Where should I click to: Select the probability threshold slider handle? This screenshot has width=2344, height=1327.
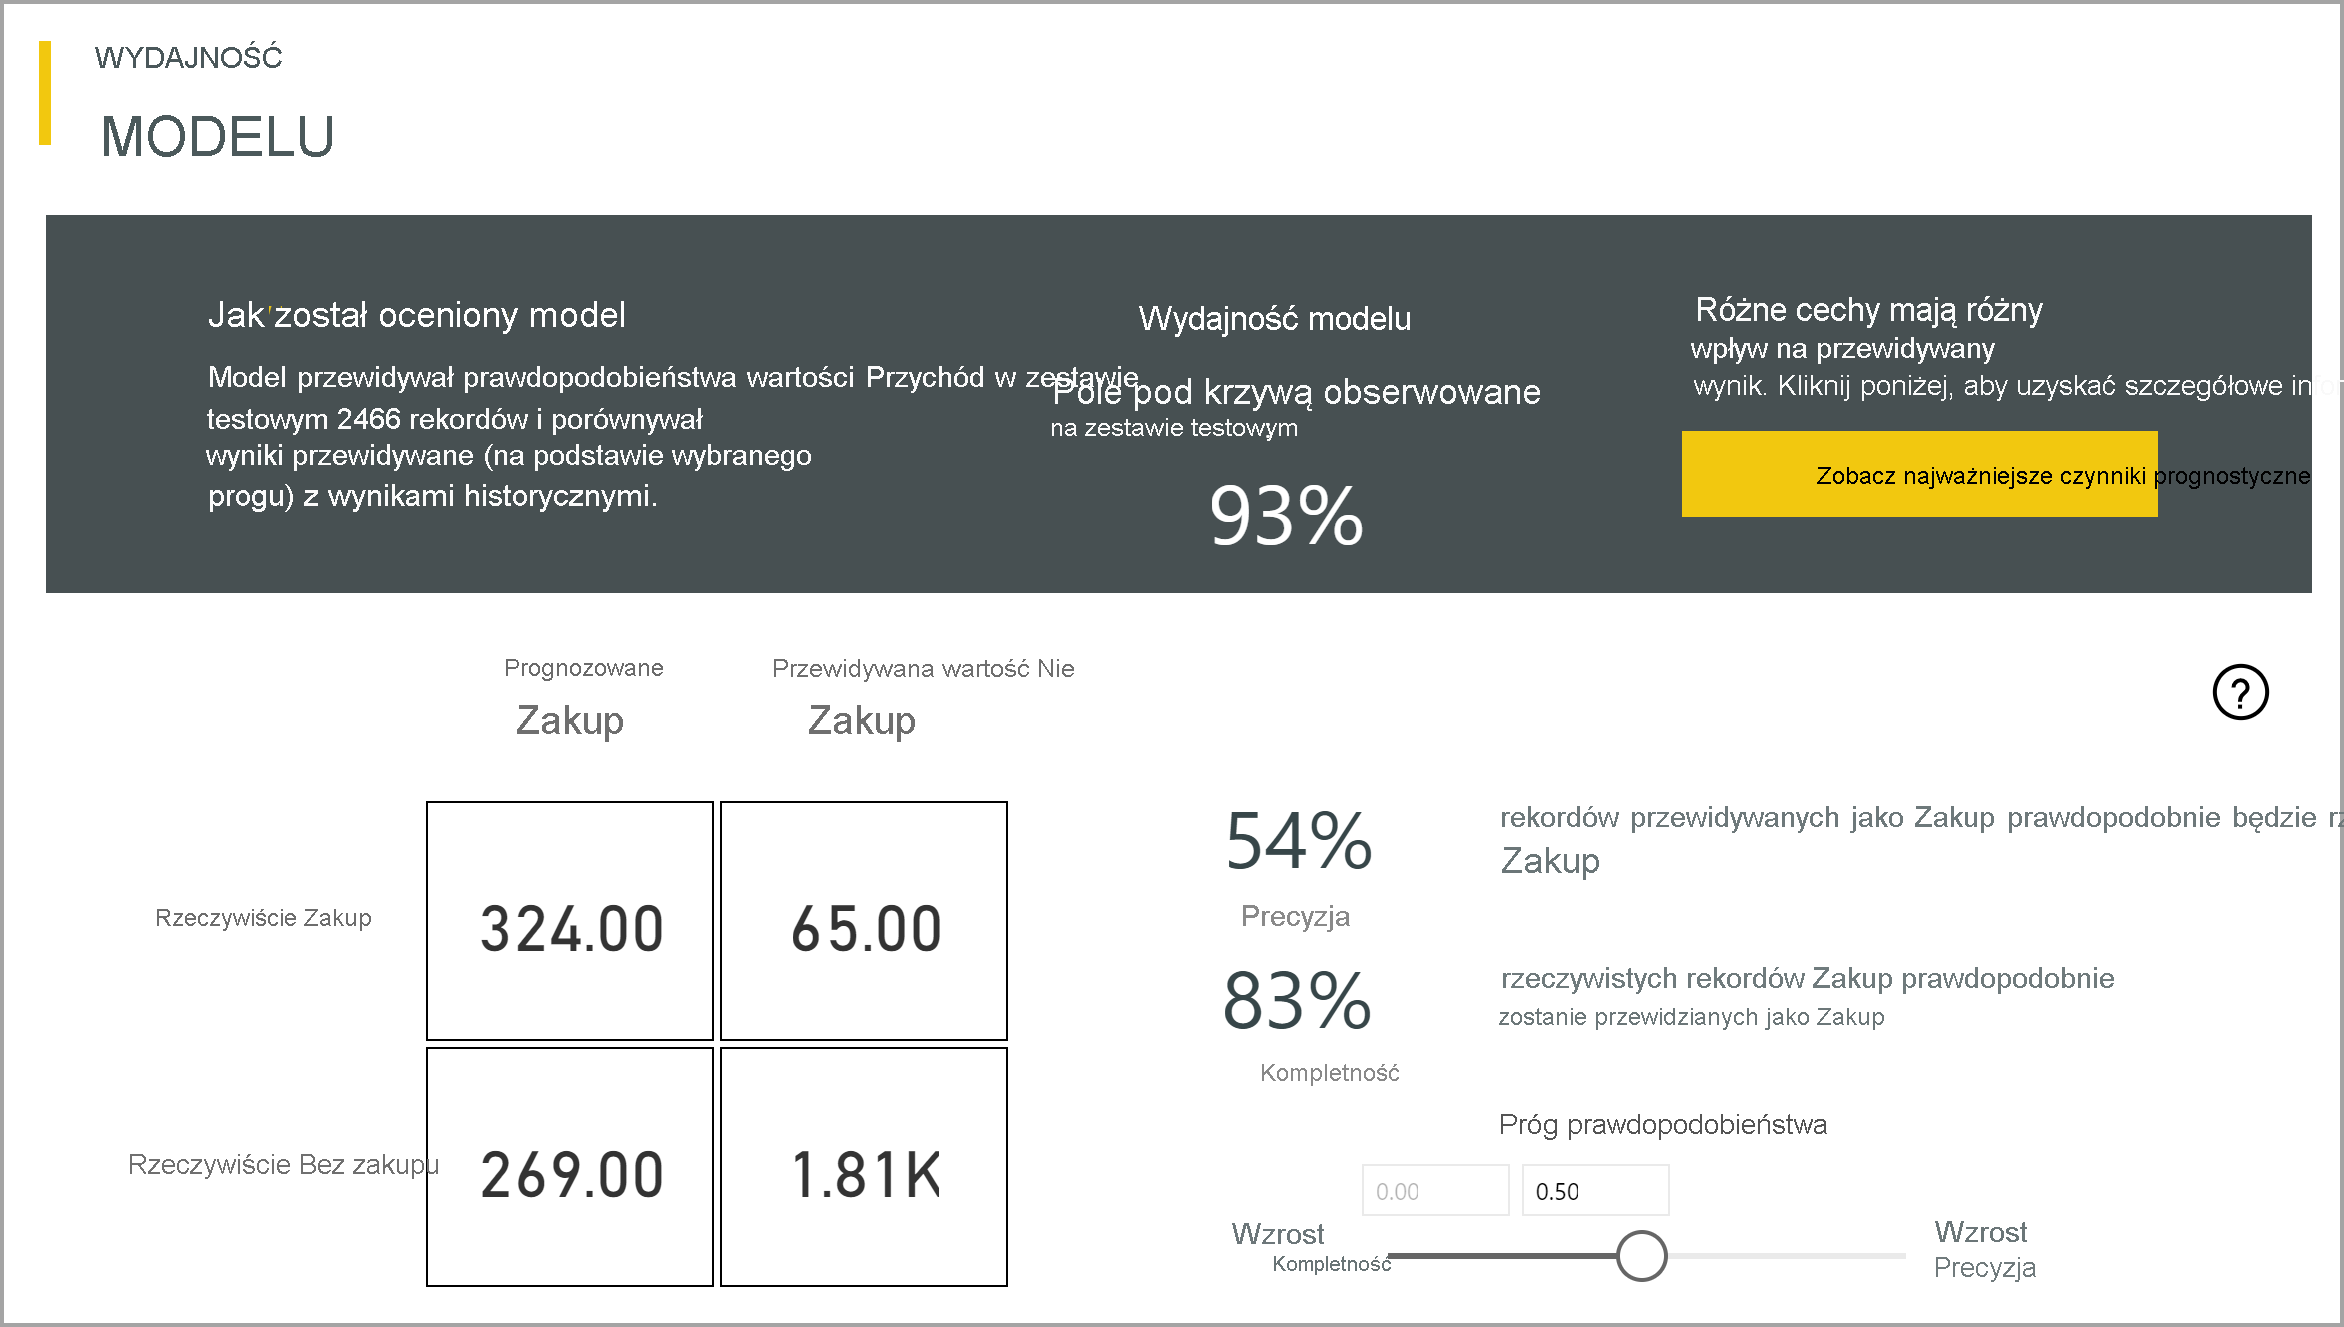[1641, 1255]
